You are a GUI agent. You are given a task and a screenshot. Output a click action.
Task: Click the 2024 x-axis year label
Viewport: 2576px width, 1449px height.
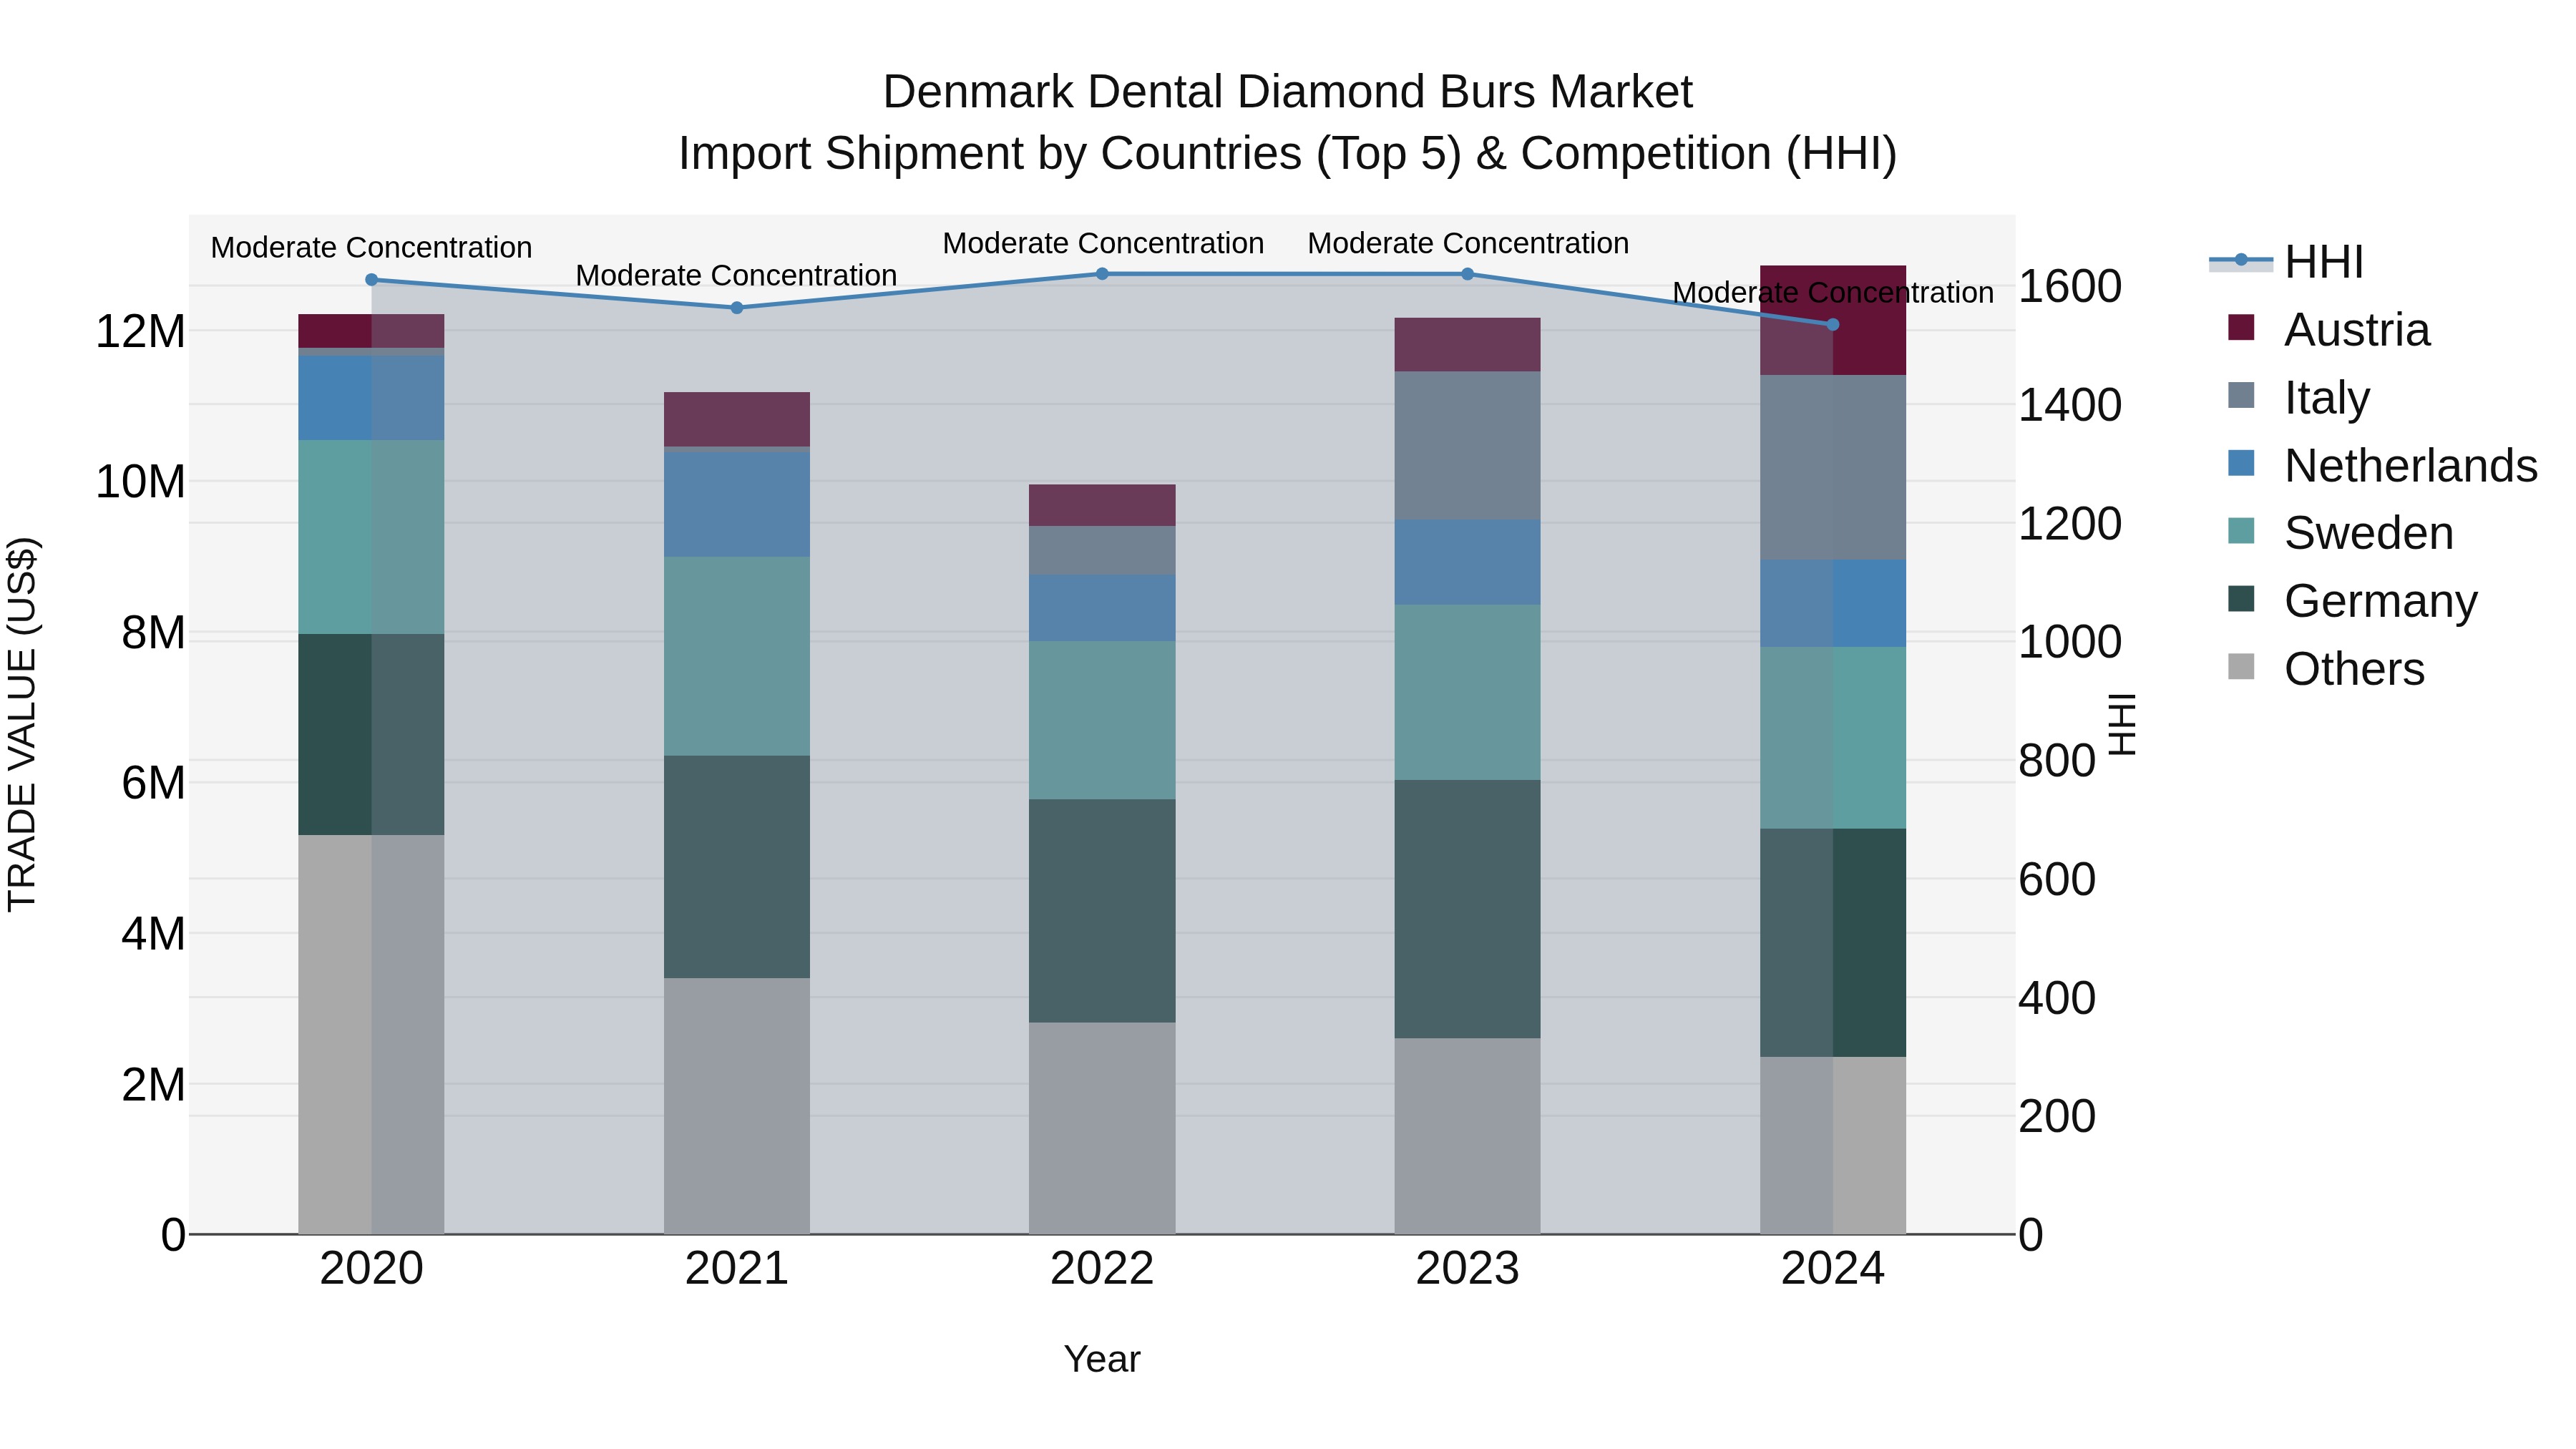1833,1269
